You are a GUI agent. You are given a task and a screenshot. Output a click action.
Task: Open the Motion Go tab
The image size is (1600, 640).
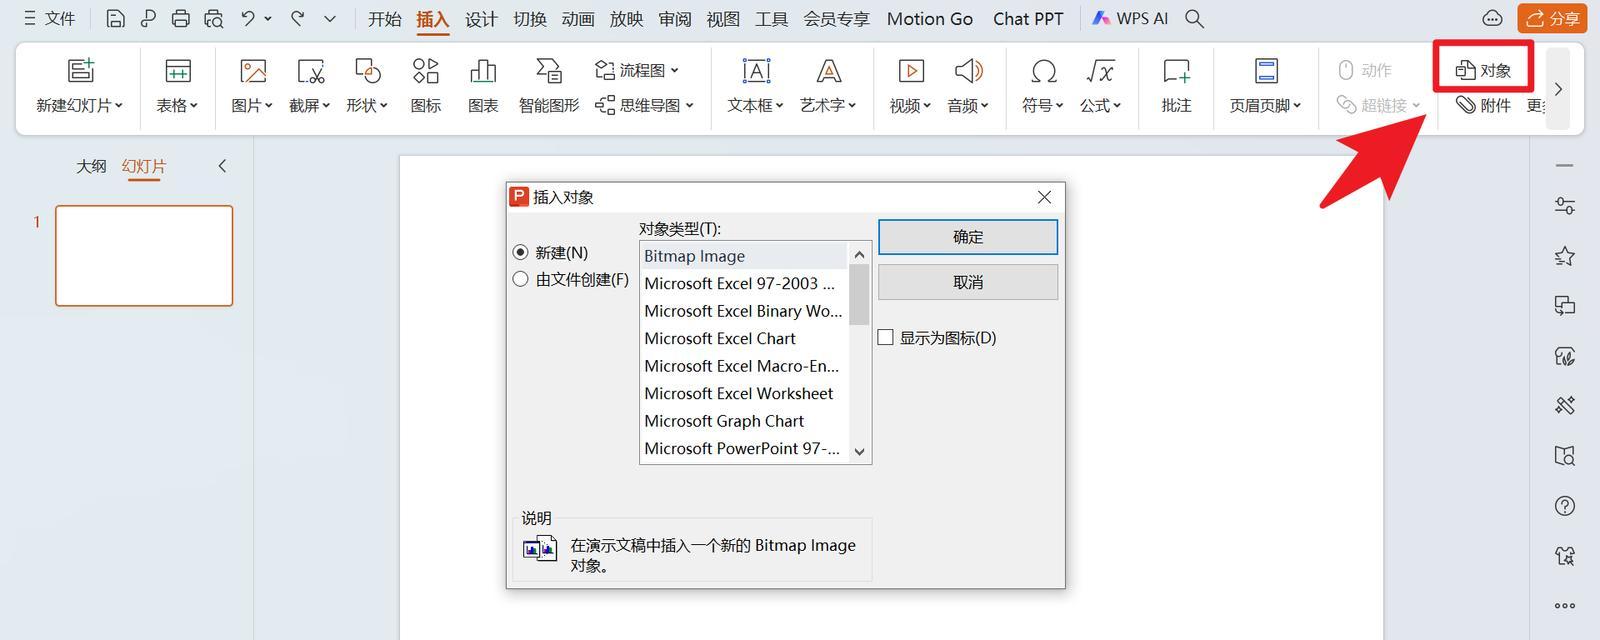930,19
